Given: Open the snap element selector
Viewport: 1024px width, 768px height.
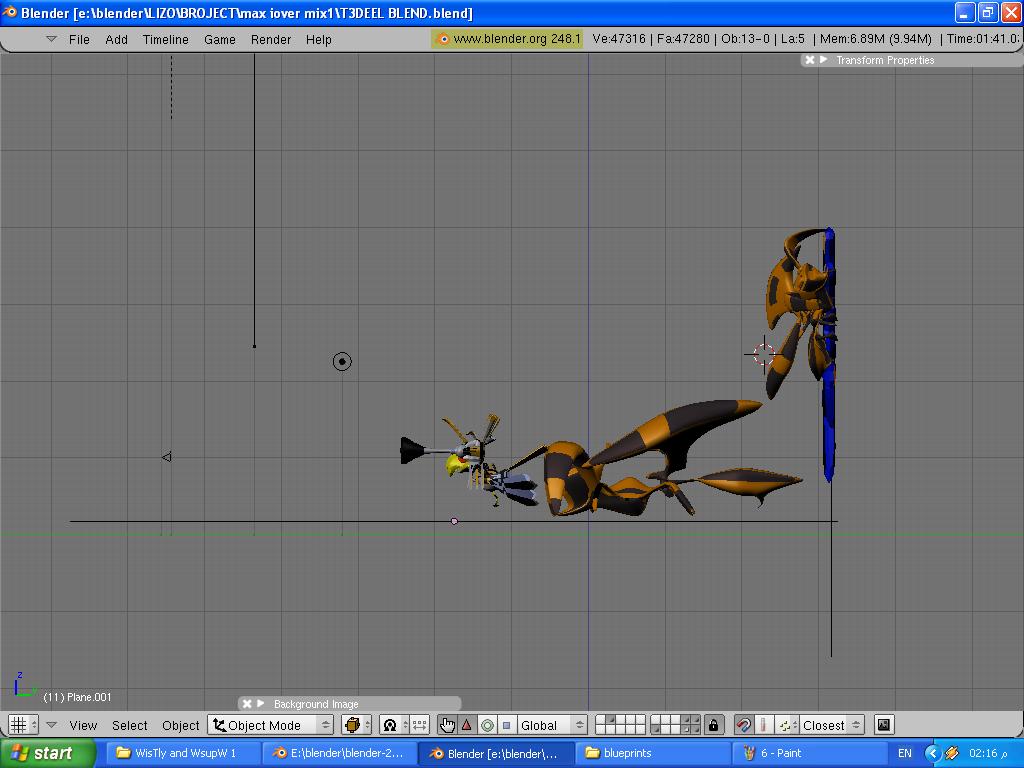Looking at the screenshot, I should coord(787,725).
